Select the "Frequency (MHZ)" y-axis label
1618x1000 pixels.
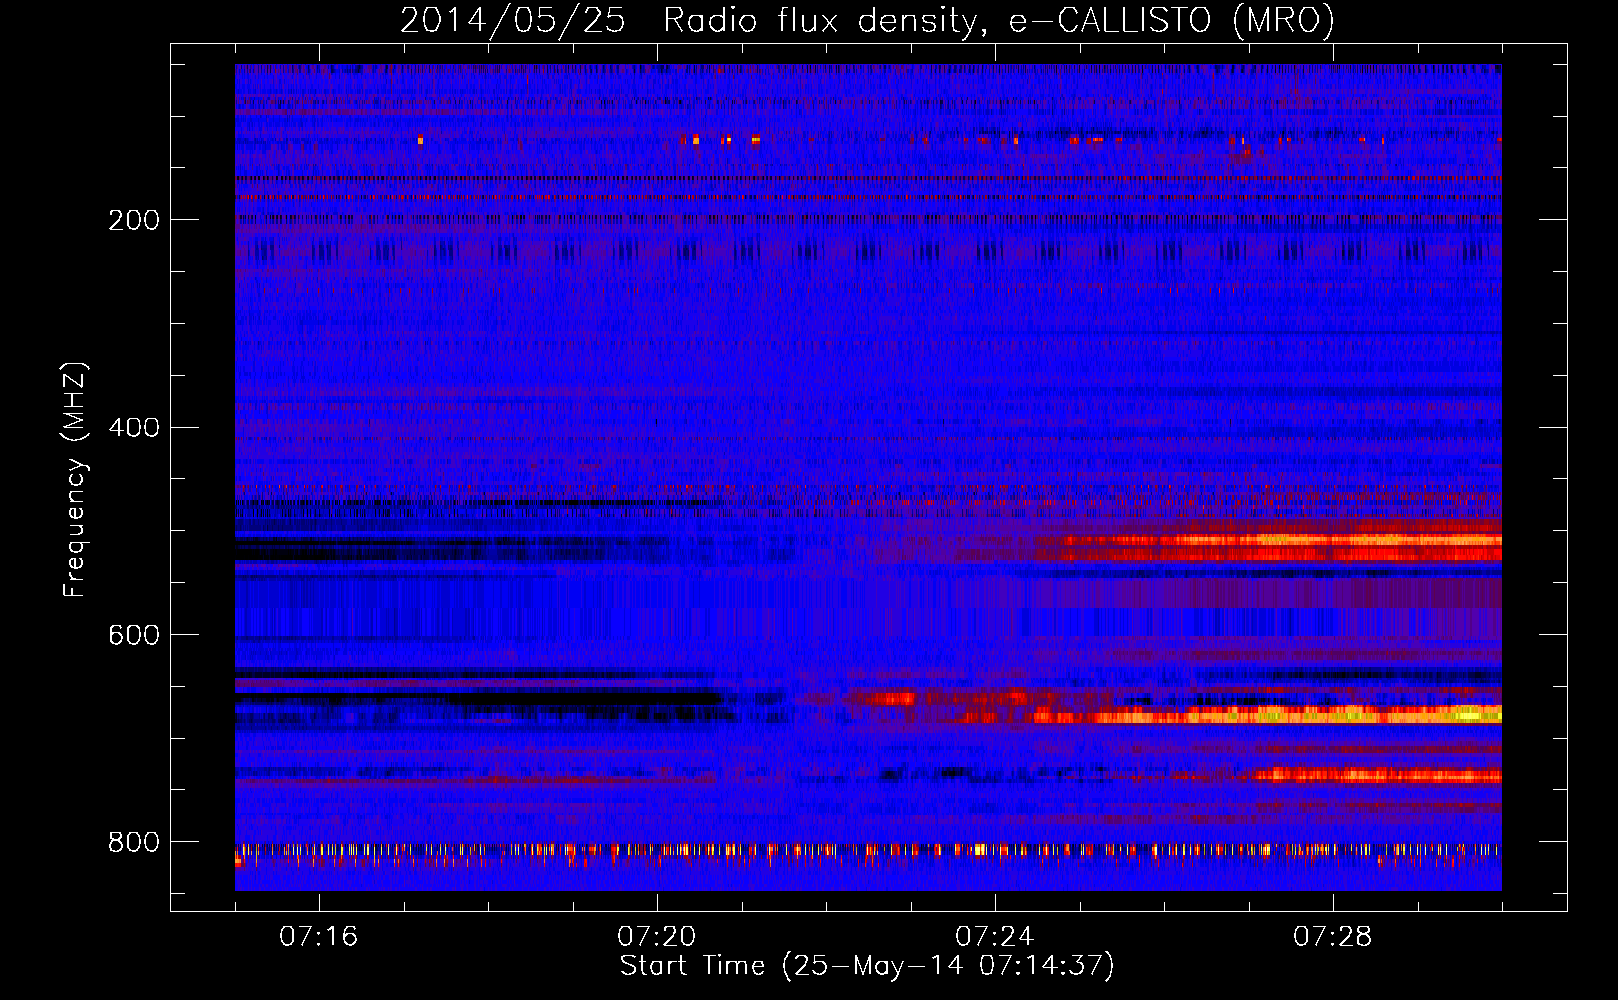75,480
